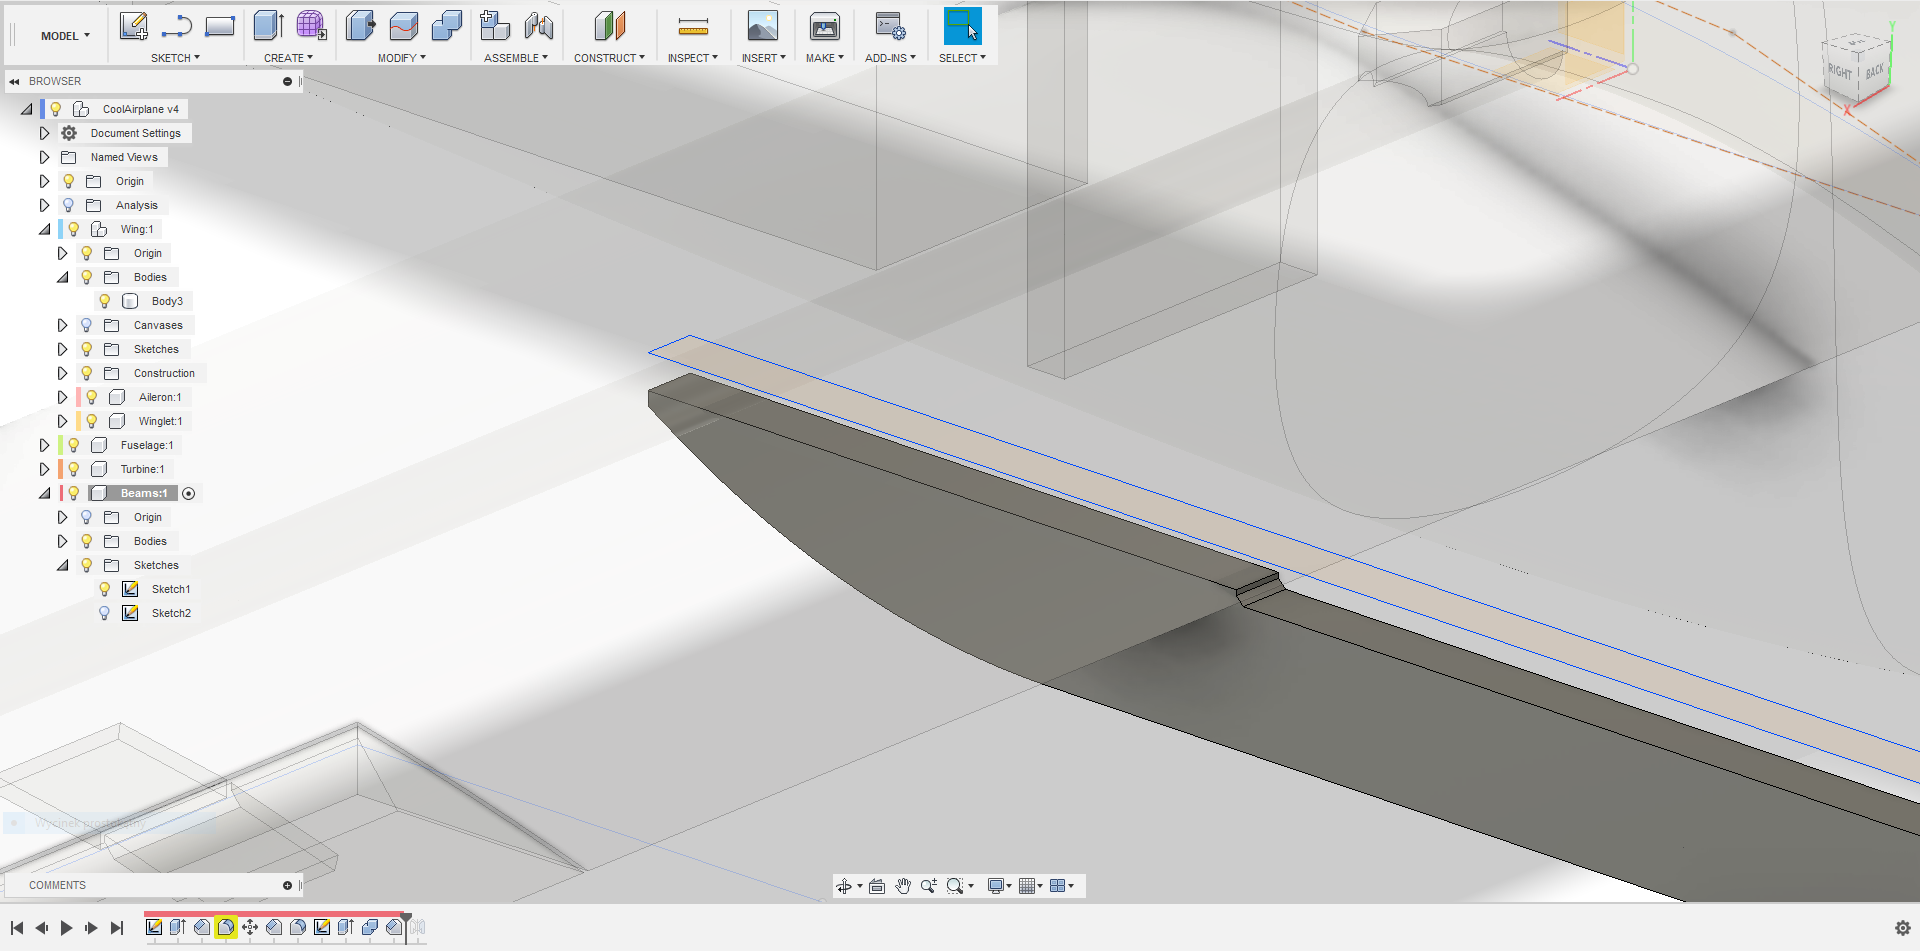The image size is (1920, 951).
Task: Expand the Named Views node
Action: (44, 157)
